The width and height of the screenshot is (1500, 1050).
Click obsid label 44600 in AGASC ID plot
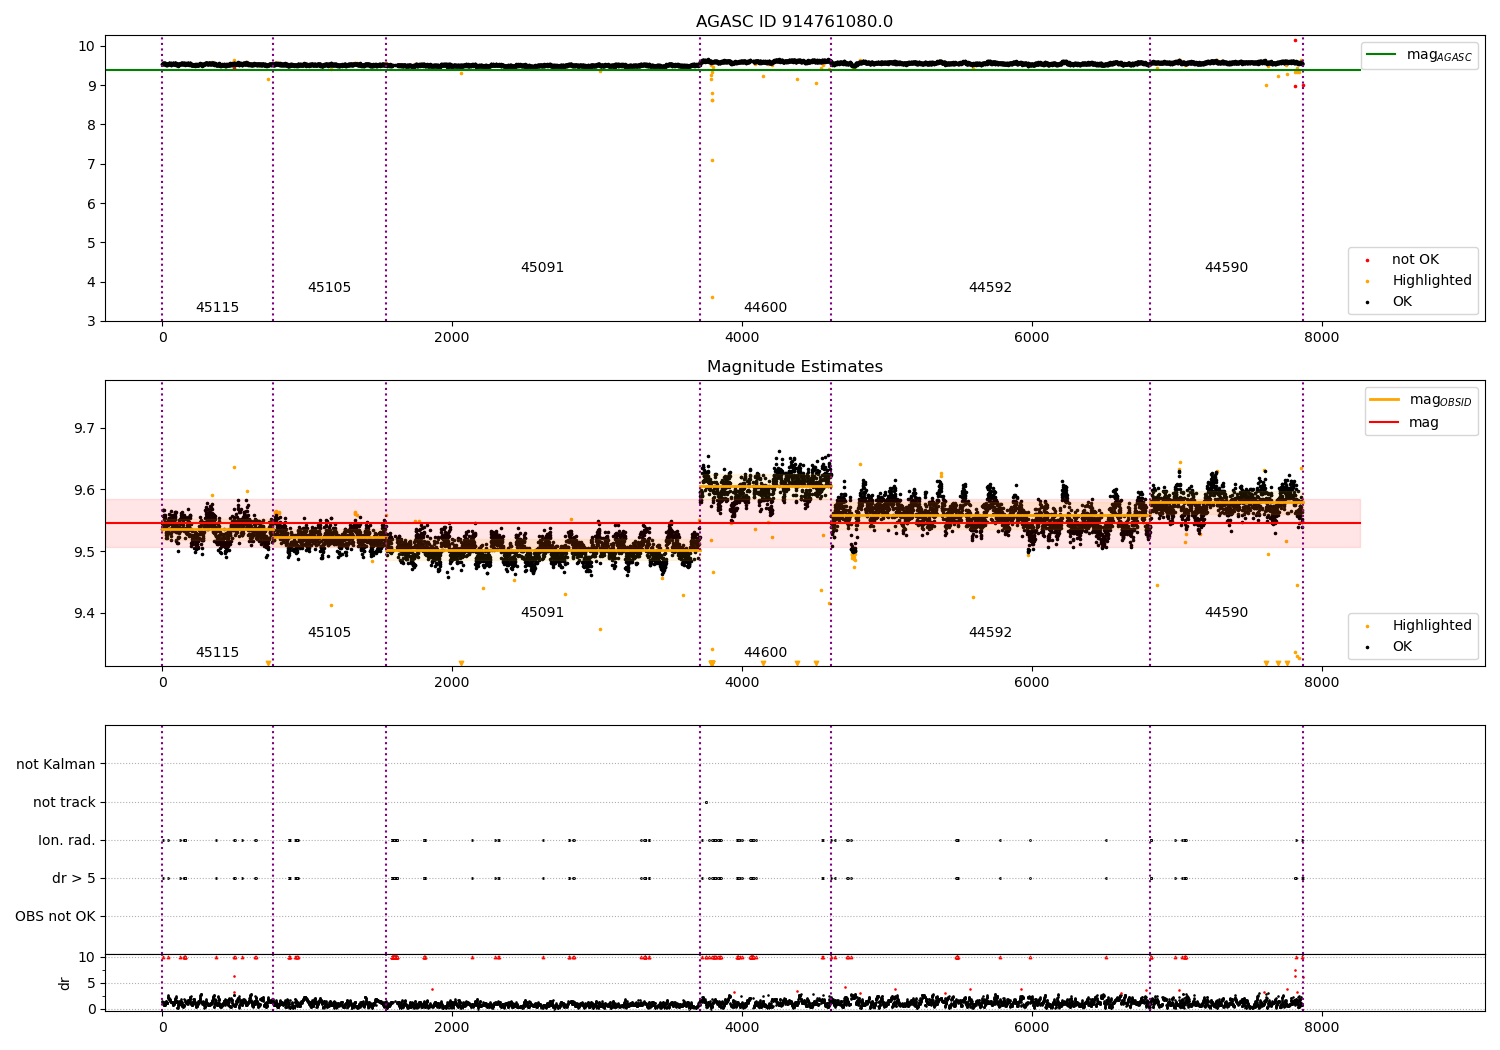point(765,308)
